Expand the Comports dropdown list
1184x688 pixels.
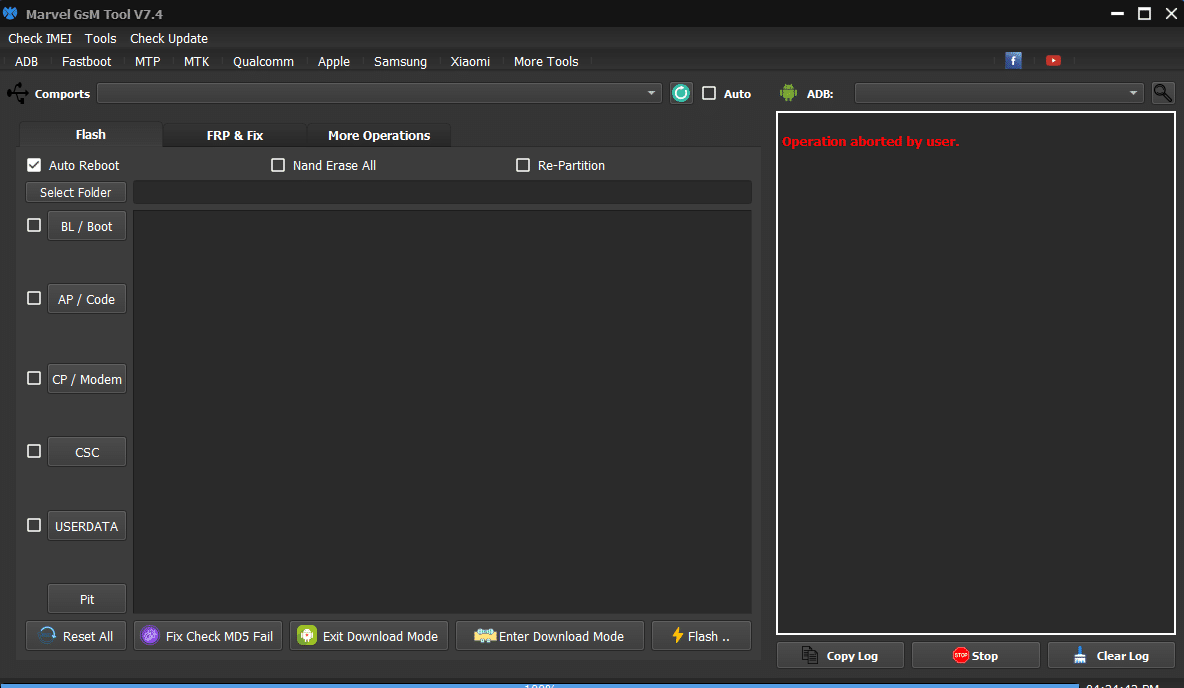[652, 93]
